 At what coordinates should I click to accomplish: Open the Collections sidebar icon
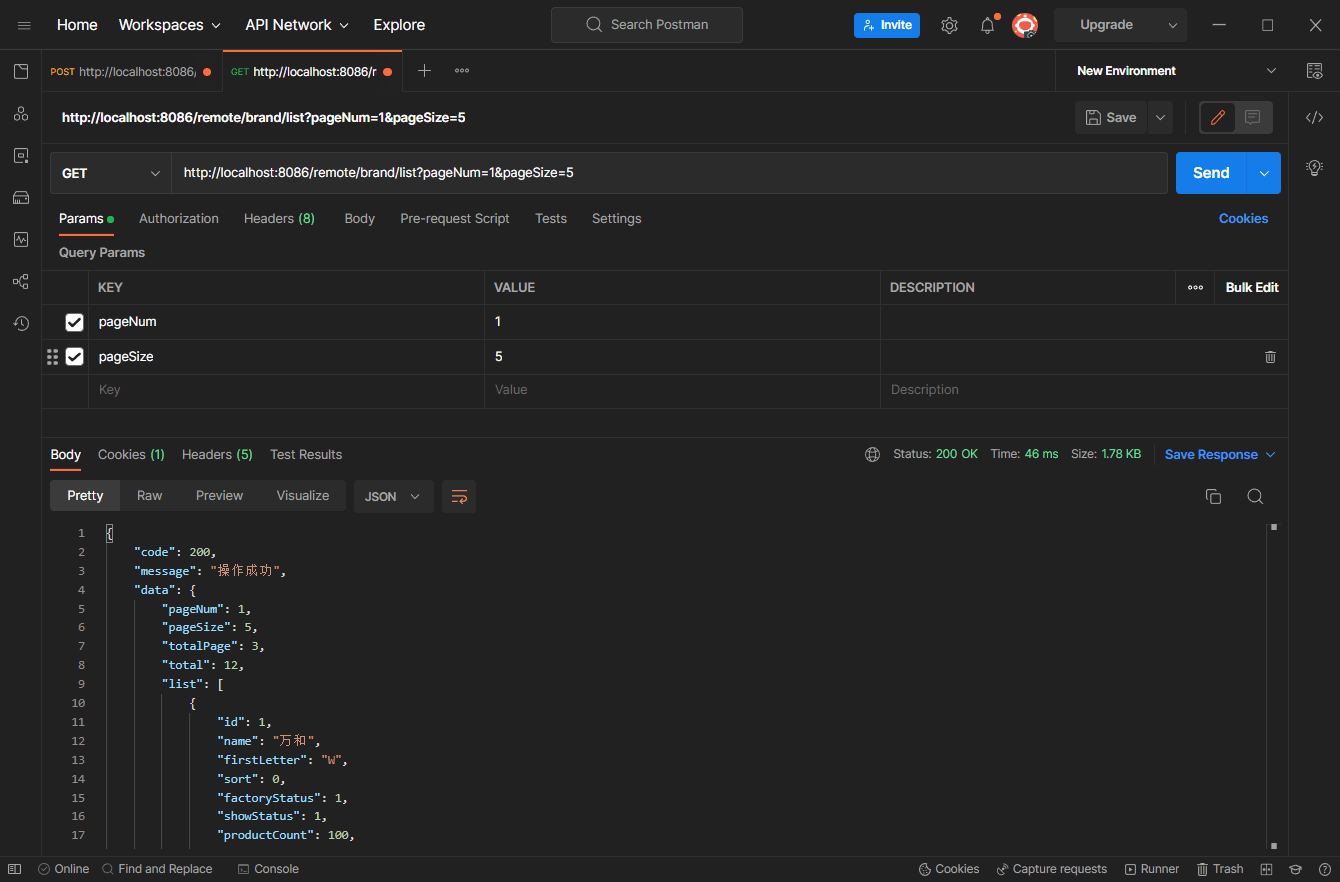[x=21, y=71]
